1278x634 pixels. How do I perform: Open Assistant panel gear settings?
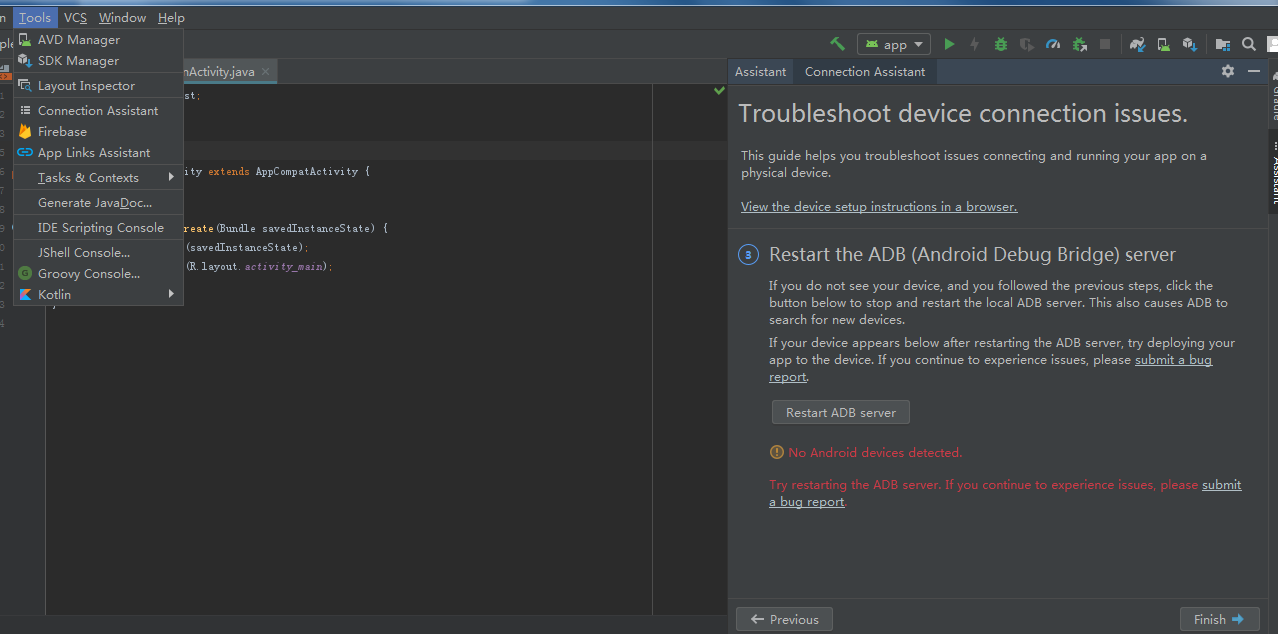coord(1228,71)
